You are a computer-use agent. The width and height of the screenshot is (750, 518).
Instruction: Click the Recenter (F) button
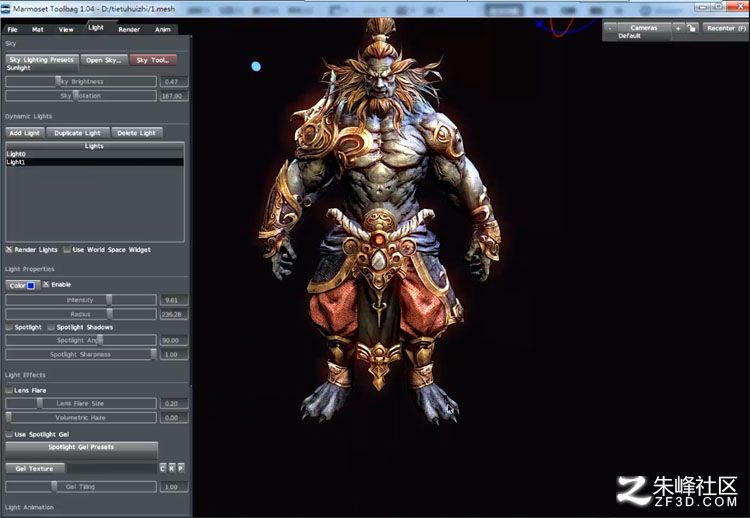click(726, 28)
